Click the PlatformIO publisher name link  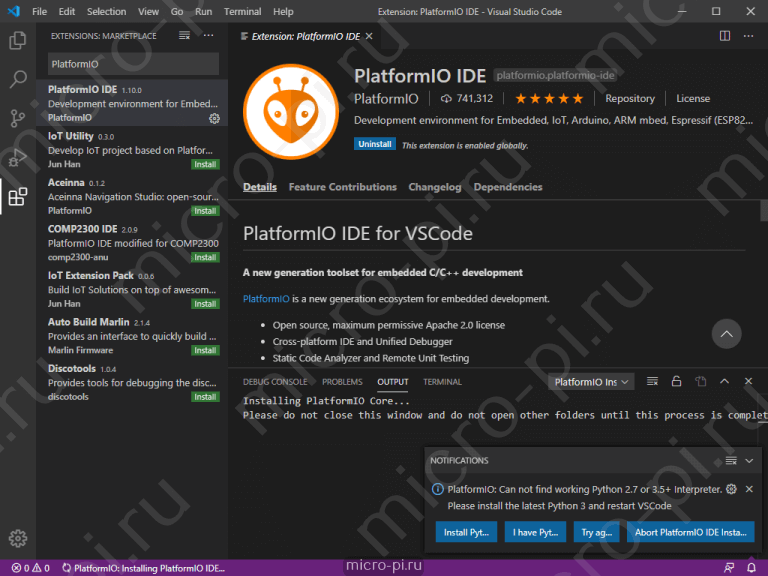[x=386, y=99]
